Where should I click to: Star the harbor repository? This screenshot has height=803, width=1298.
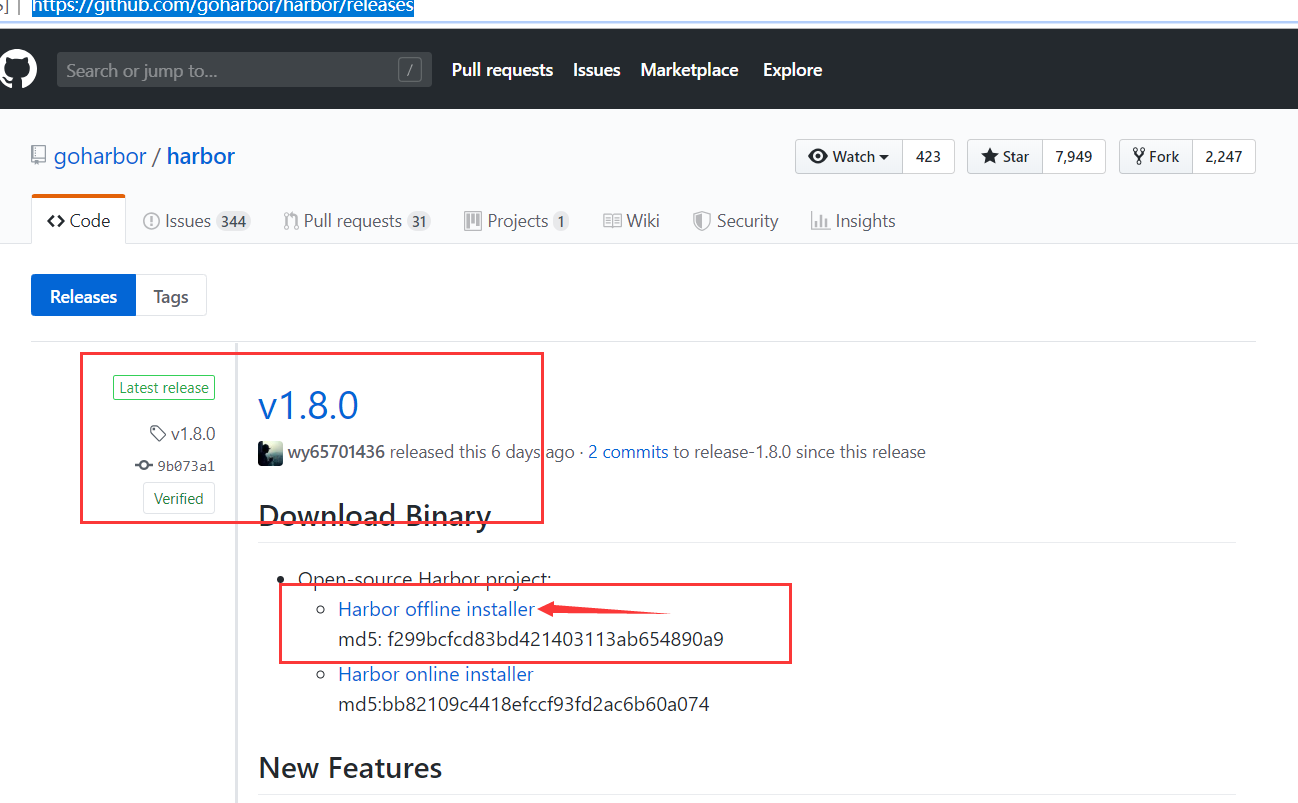(1005, 157)
